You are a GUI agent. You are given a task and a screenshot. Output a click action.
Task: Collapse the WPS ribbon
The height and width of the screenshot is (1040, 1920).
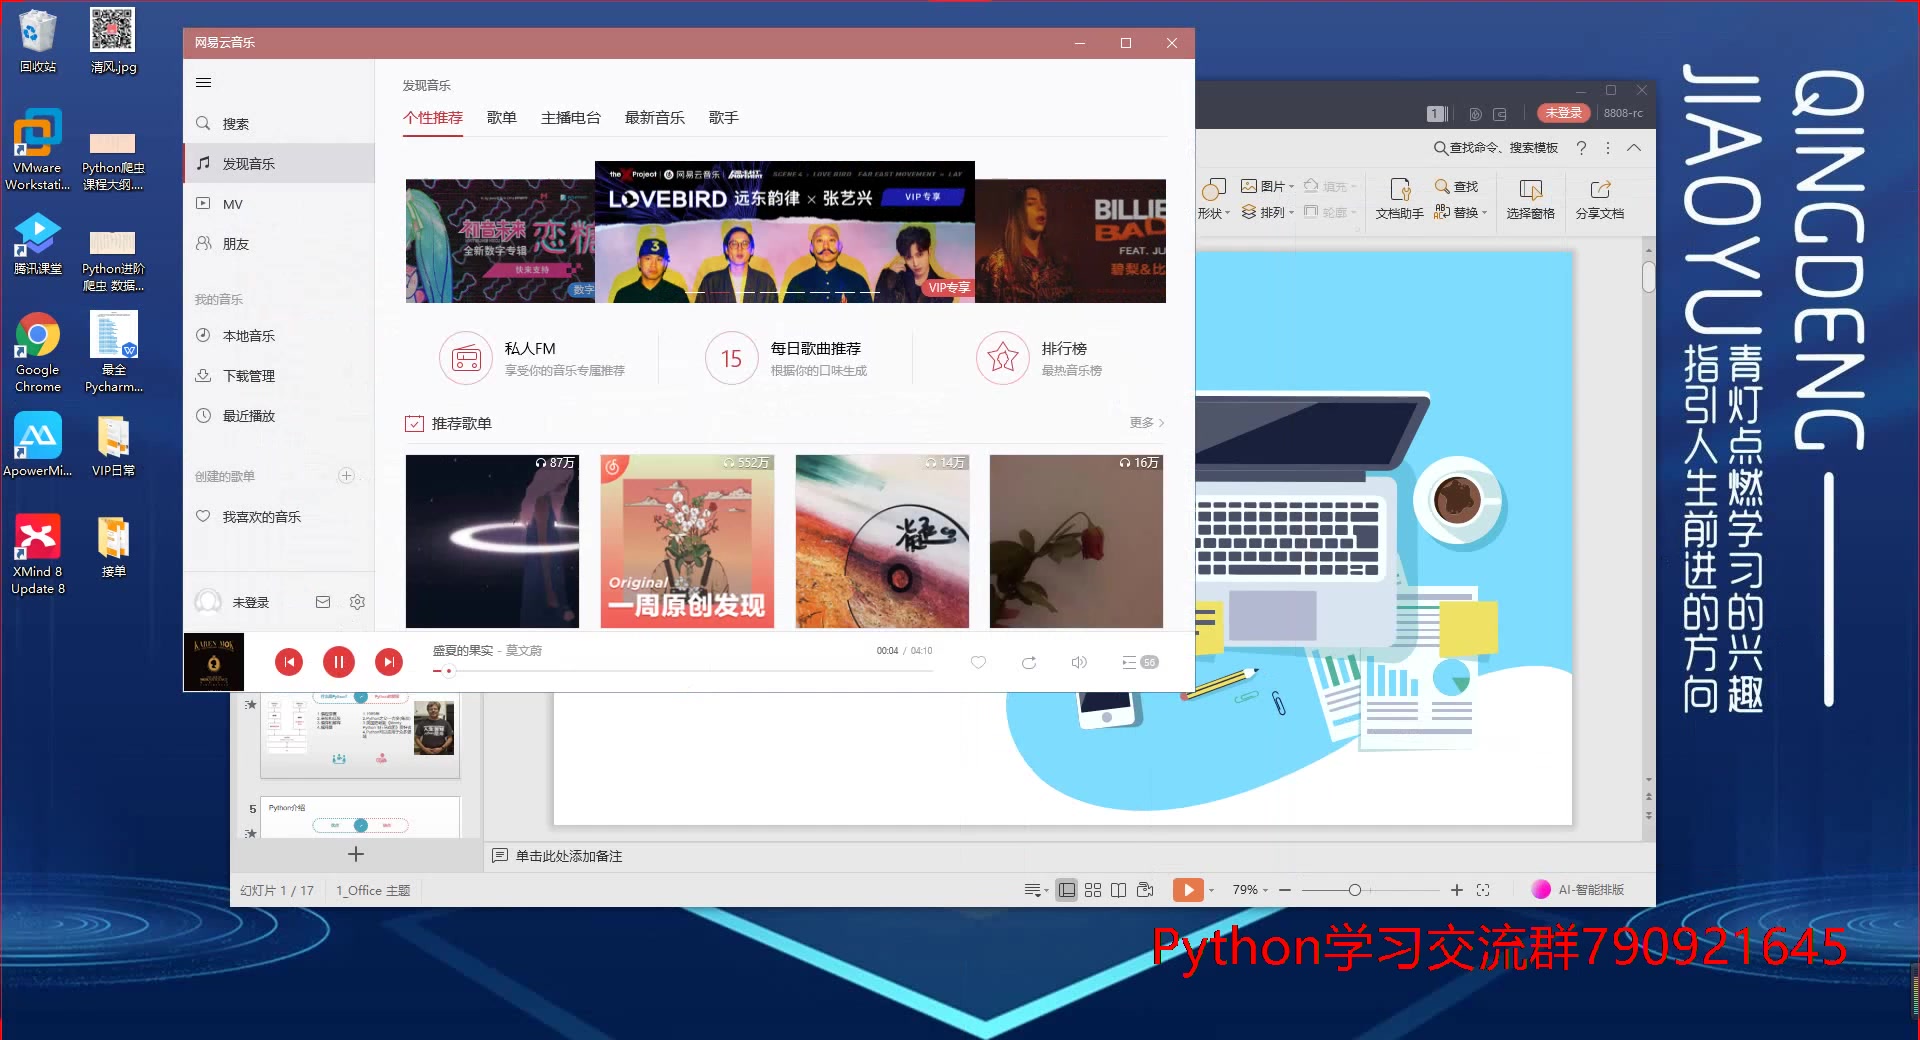point(1634,148)
